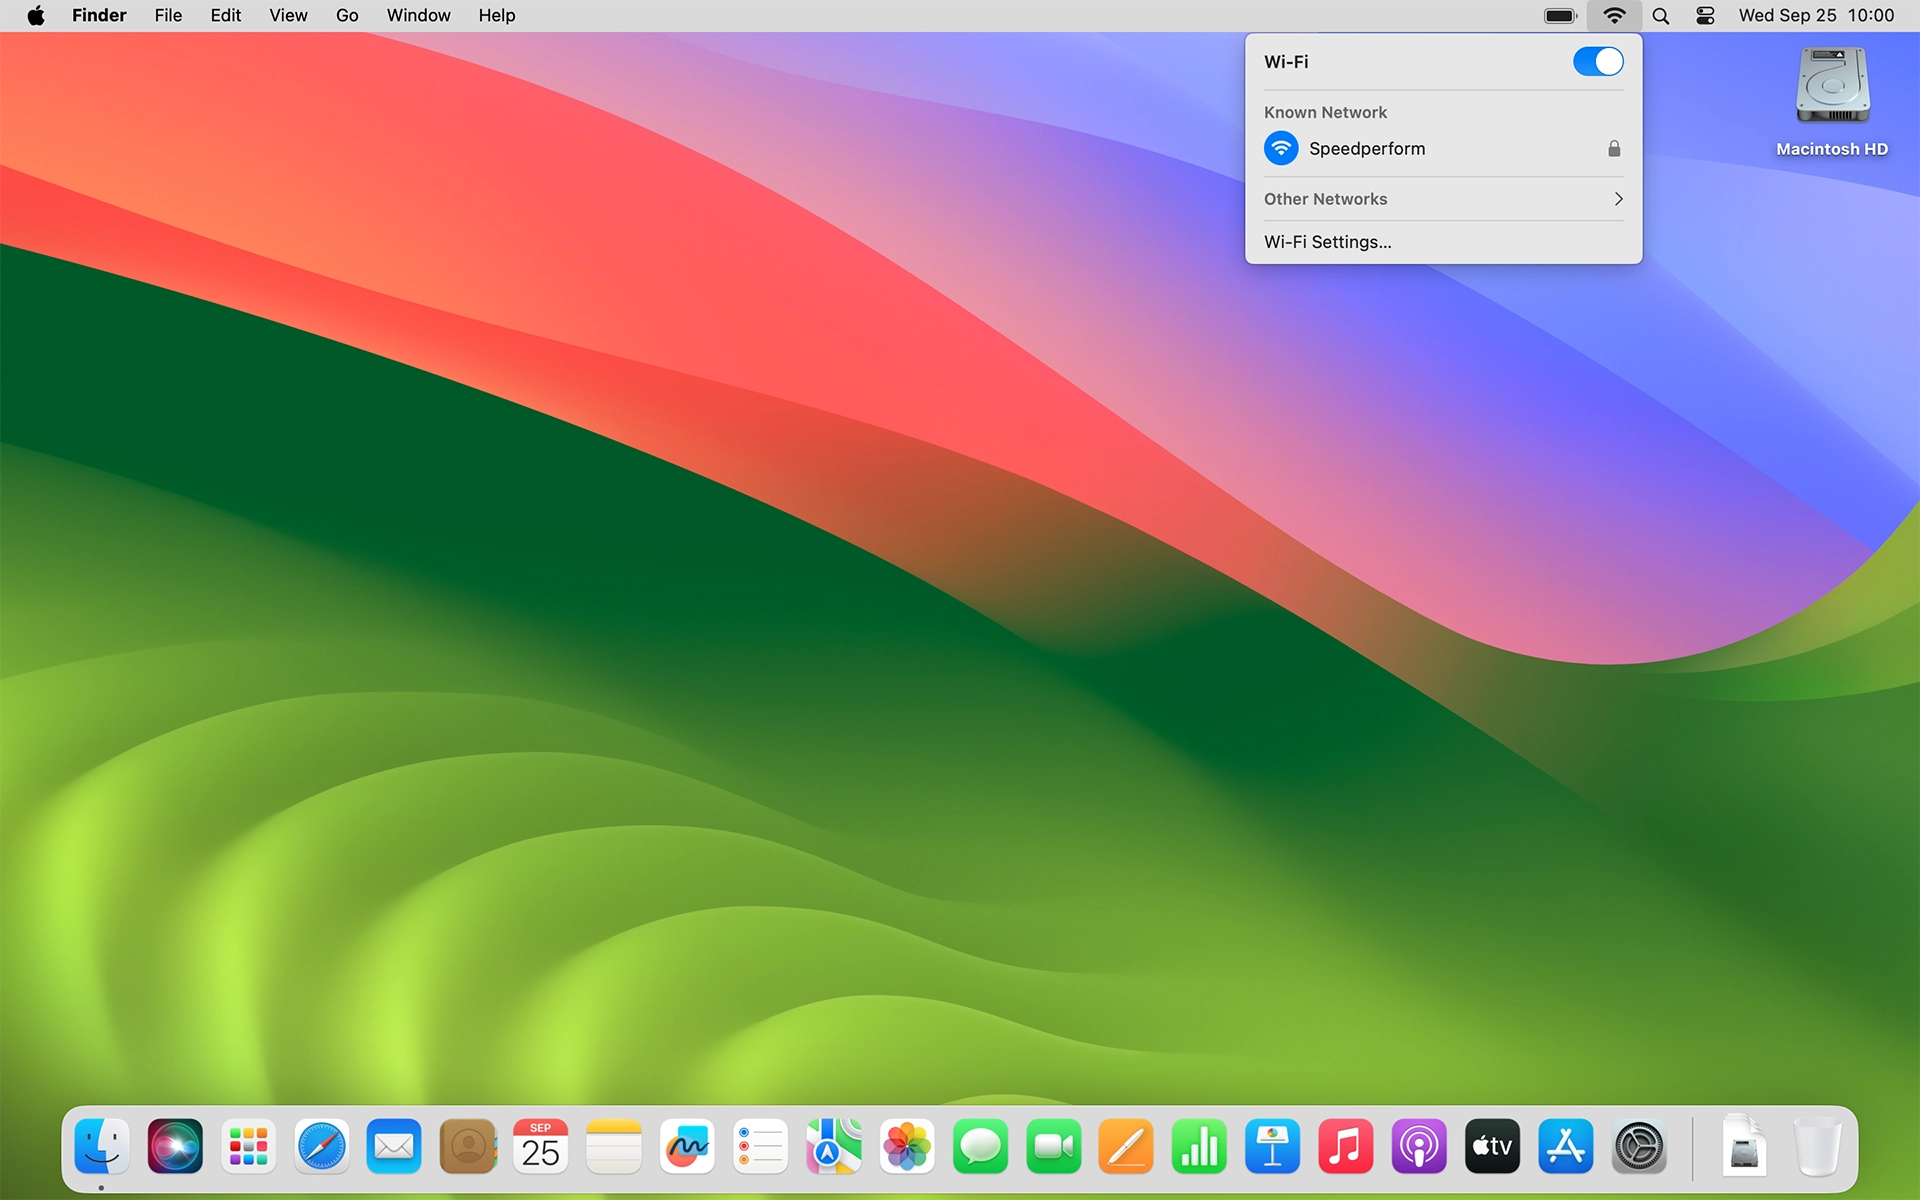Screen dimensions: 1920x1200
Task: Turn off the Wi-Fi toggle switch
Action: [1597, 62]
